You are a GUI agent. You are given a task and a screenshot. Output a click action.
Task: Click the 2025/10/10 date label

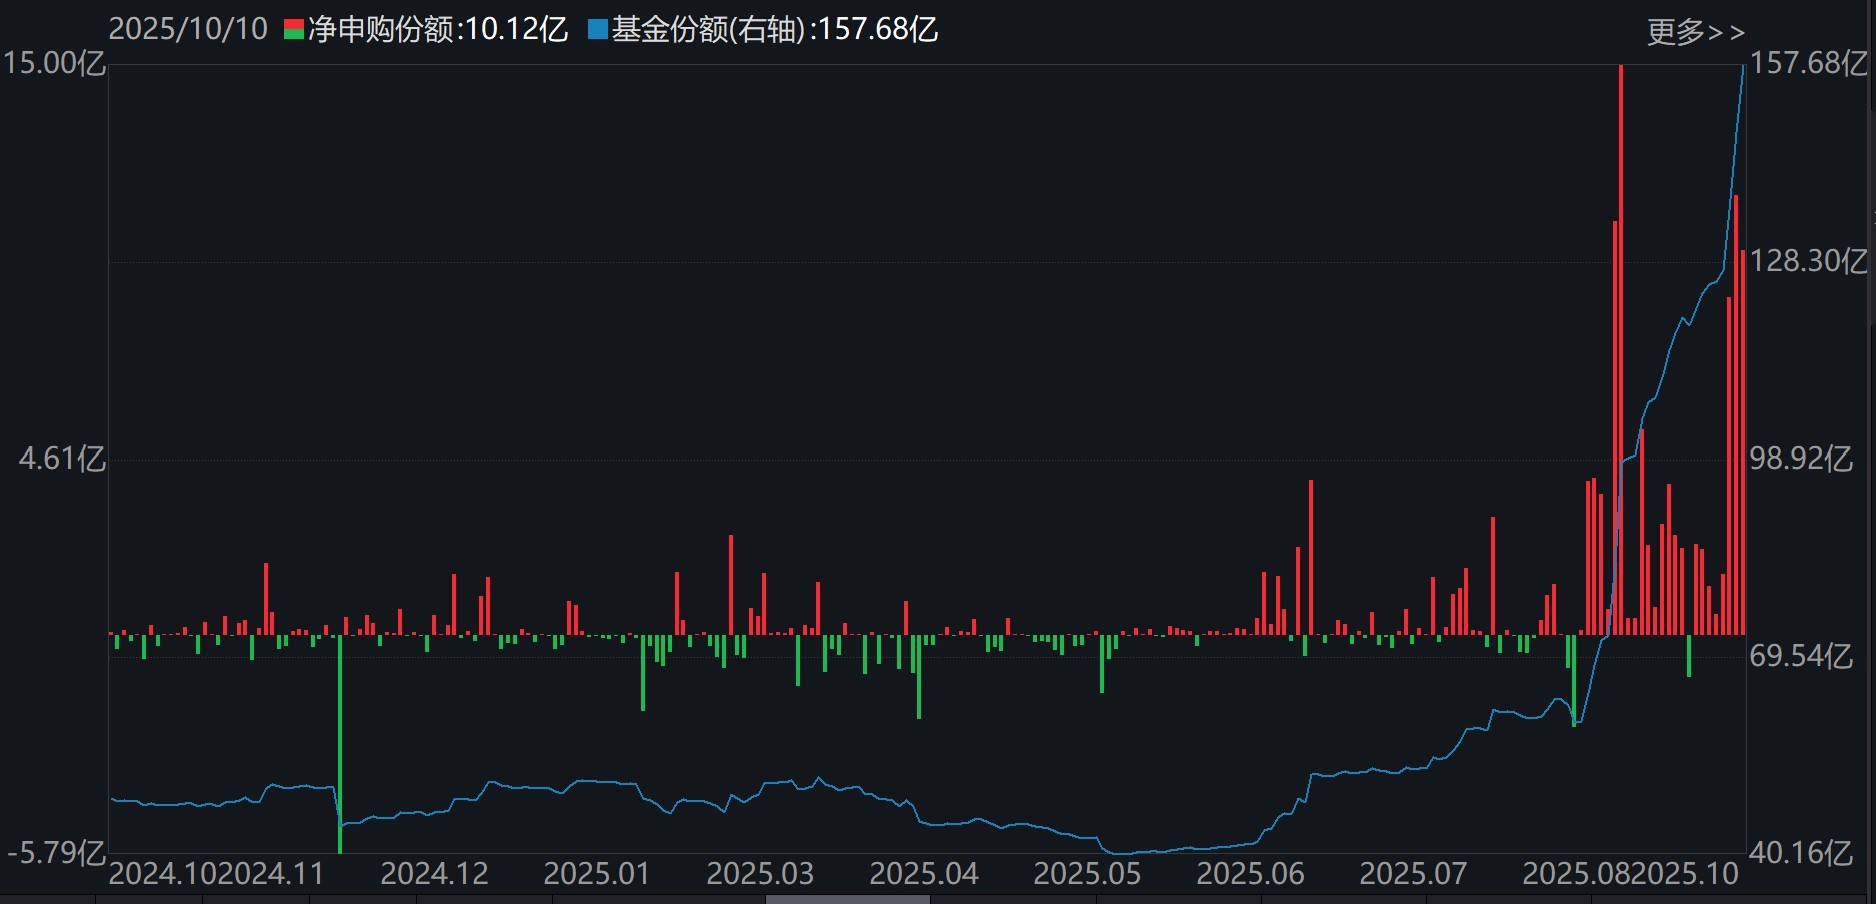[188, 29]
